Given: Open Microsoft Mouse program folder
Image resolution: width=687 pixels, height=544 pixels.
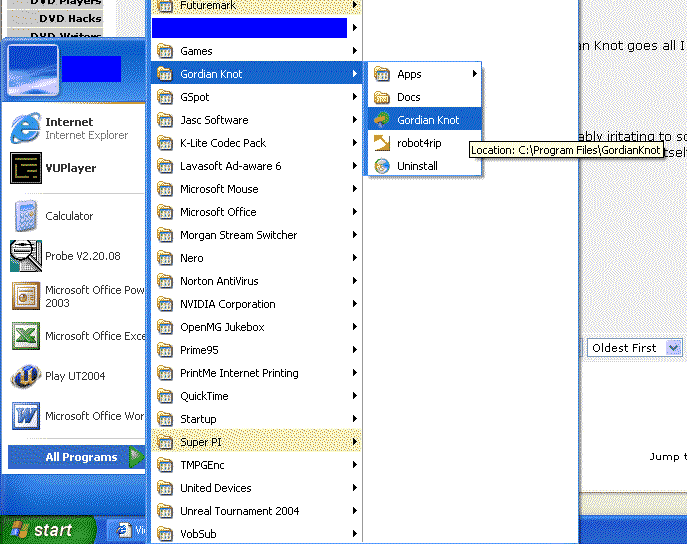Looking at the screenshot, I should pos(256,189).
